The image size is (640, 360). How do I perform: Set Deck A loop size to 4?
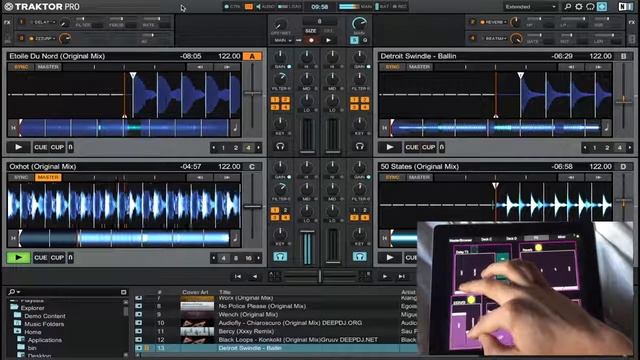coord(248,147)
